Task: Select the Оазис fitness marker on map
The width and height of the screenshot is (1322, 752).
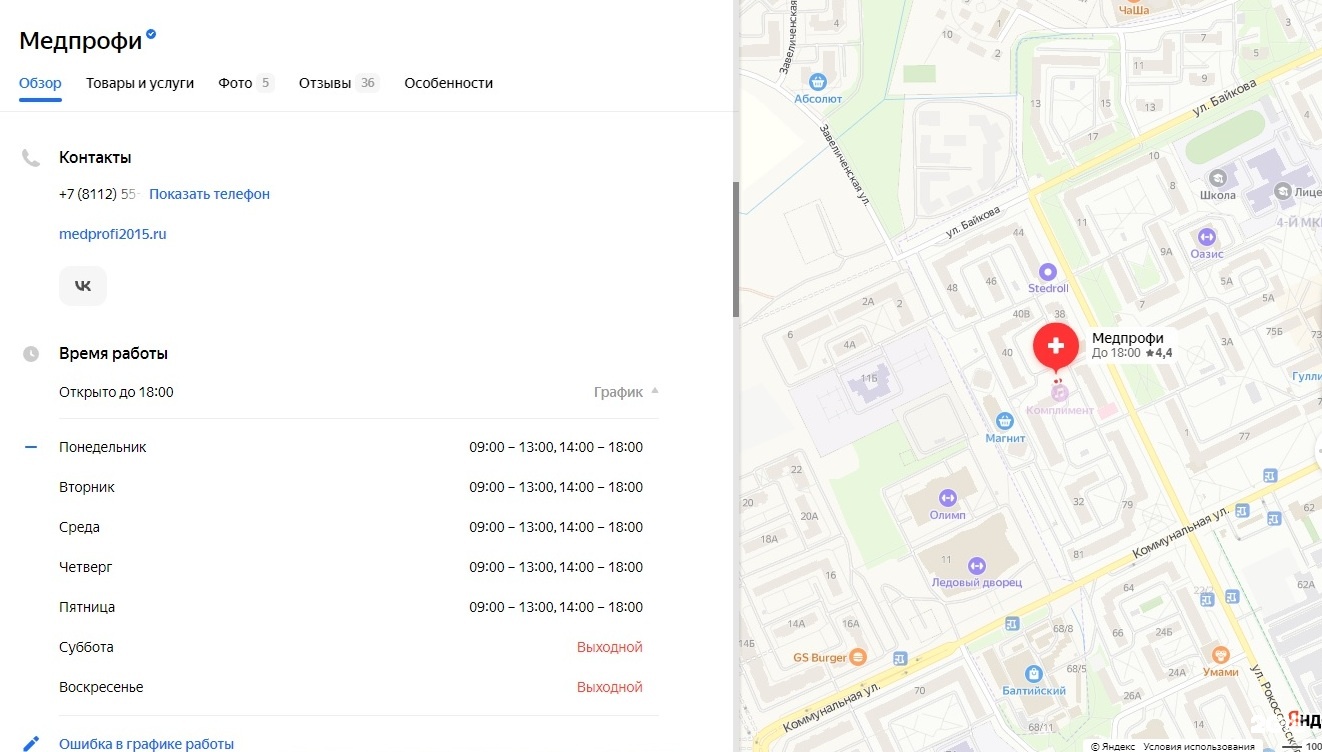Action: (x=1206, y=237)
